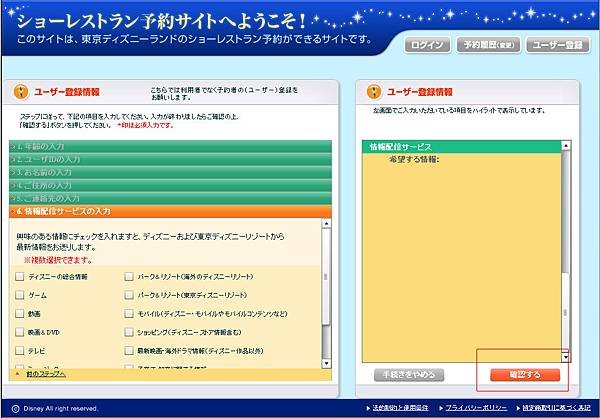
Task: Go back via 前のステップへ link
Action: [x=46, y=374]
